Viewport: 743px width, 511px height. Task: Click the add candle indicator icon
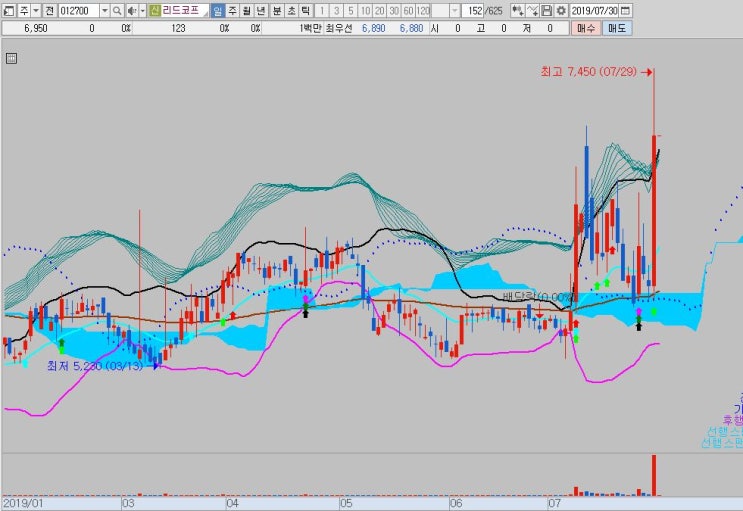click(x=517, y=10)
